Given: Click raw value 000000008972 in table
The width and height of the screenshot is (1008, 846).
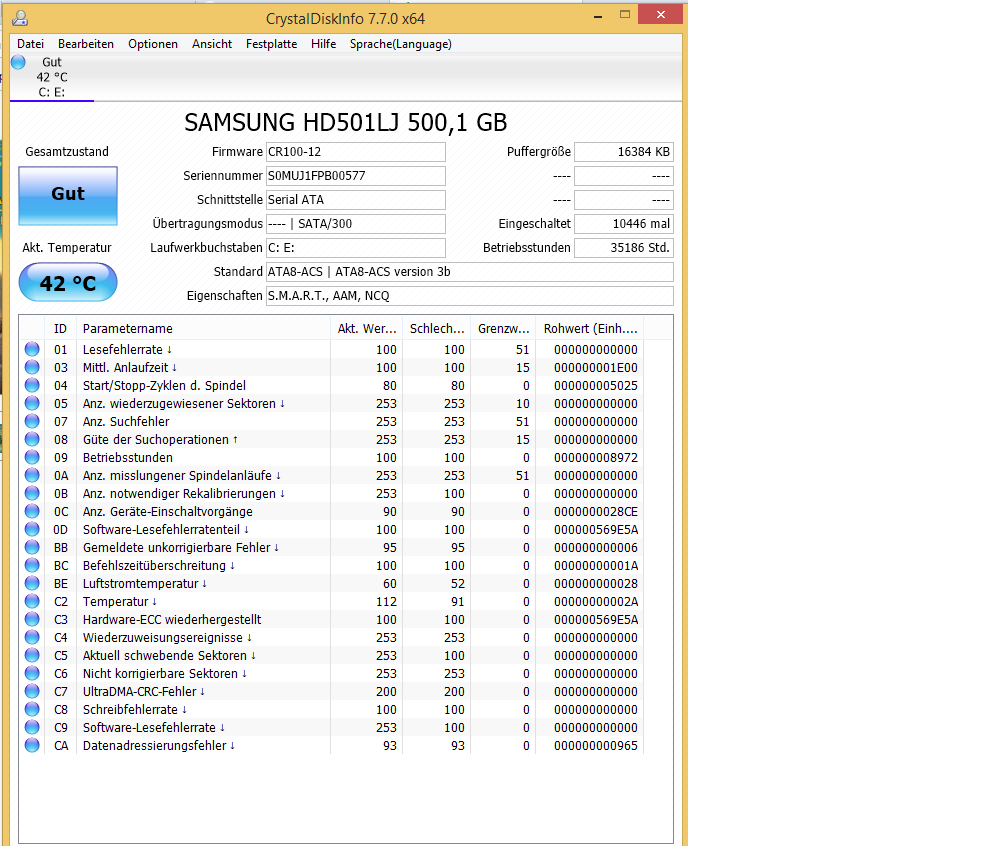Looking at the screenshot, I should tap(596, 458).
